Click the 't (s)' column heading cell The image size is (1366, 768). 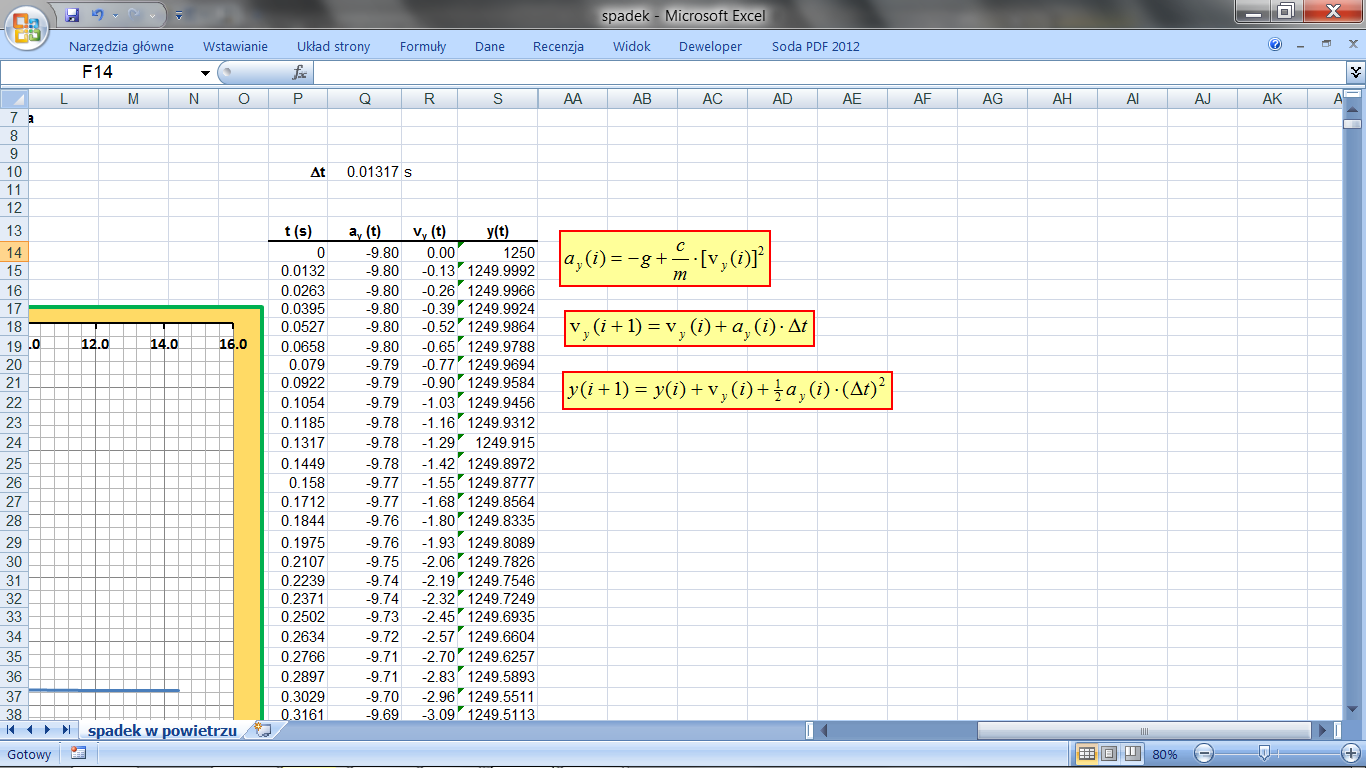coord(298,232)
